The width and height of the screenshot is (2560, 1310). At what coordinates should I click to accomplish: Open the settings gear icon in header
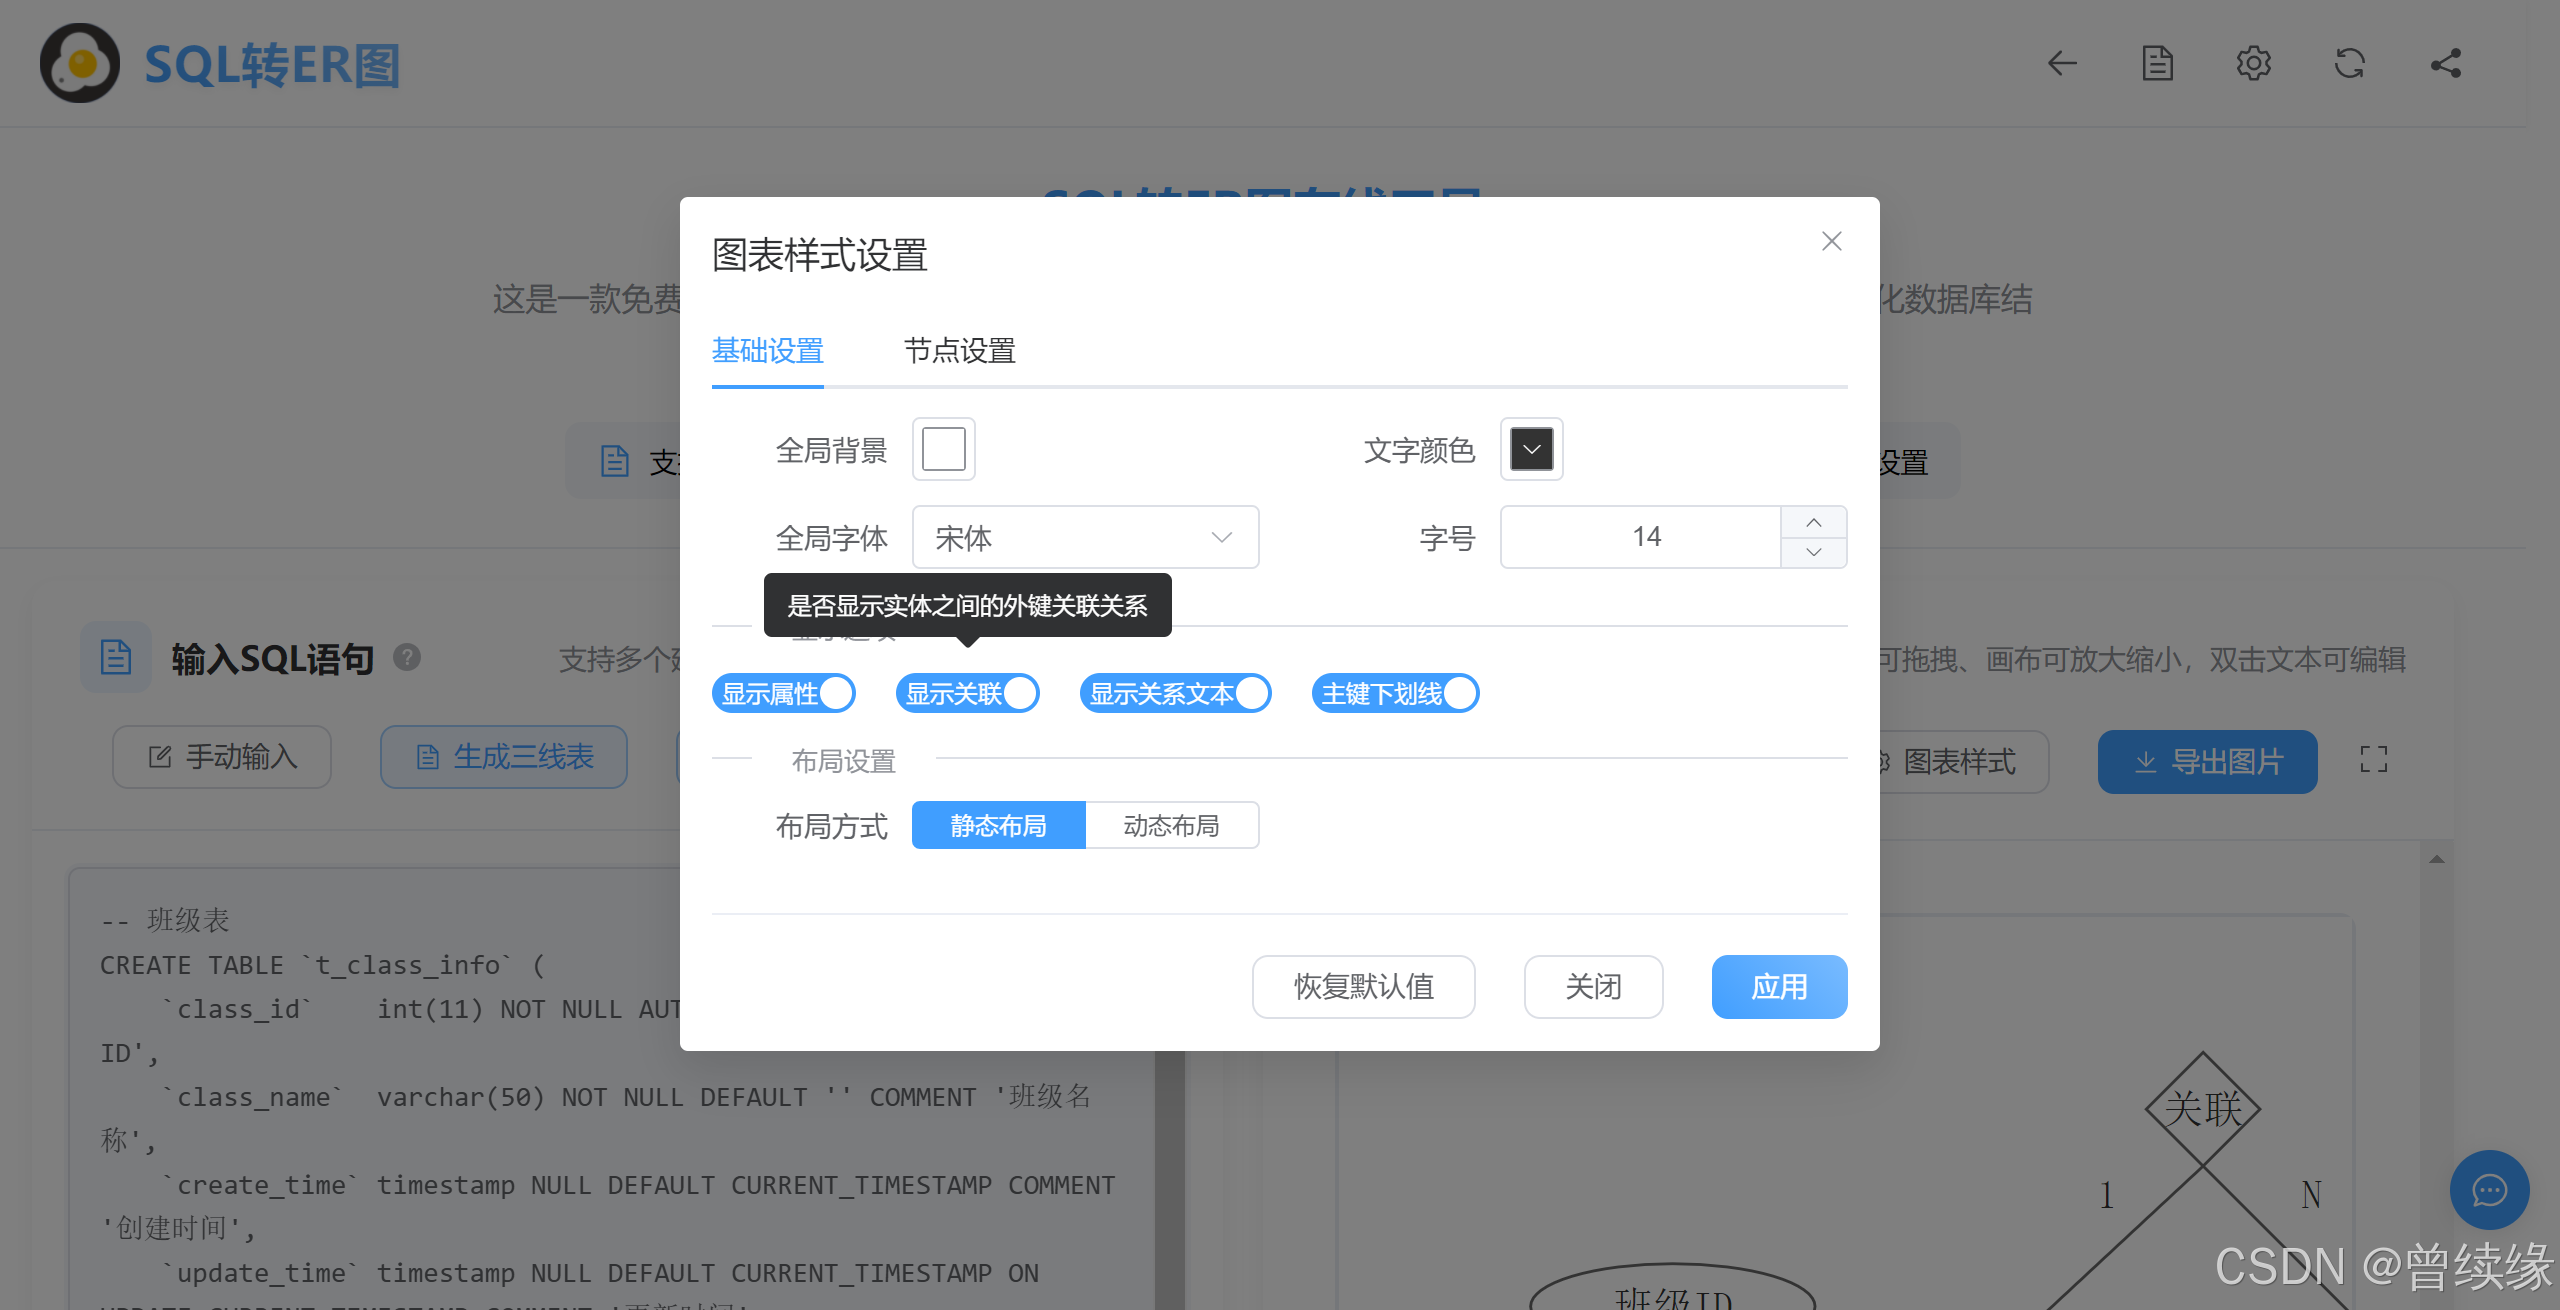pos(2253,64)
